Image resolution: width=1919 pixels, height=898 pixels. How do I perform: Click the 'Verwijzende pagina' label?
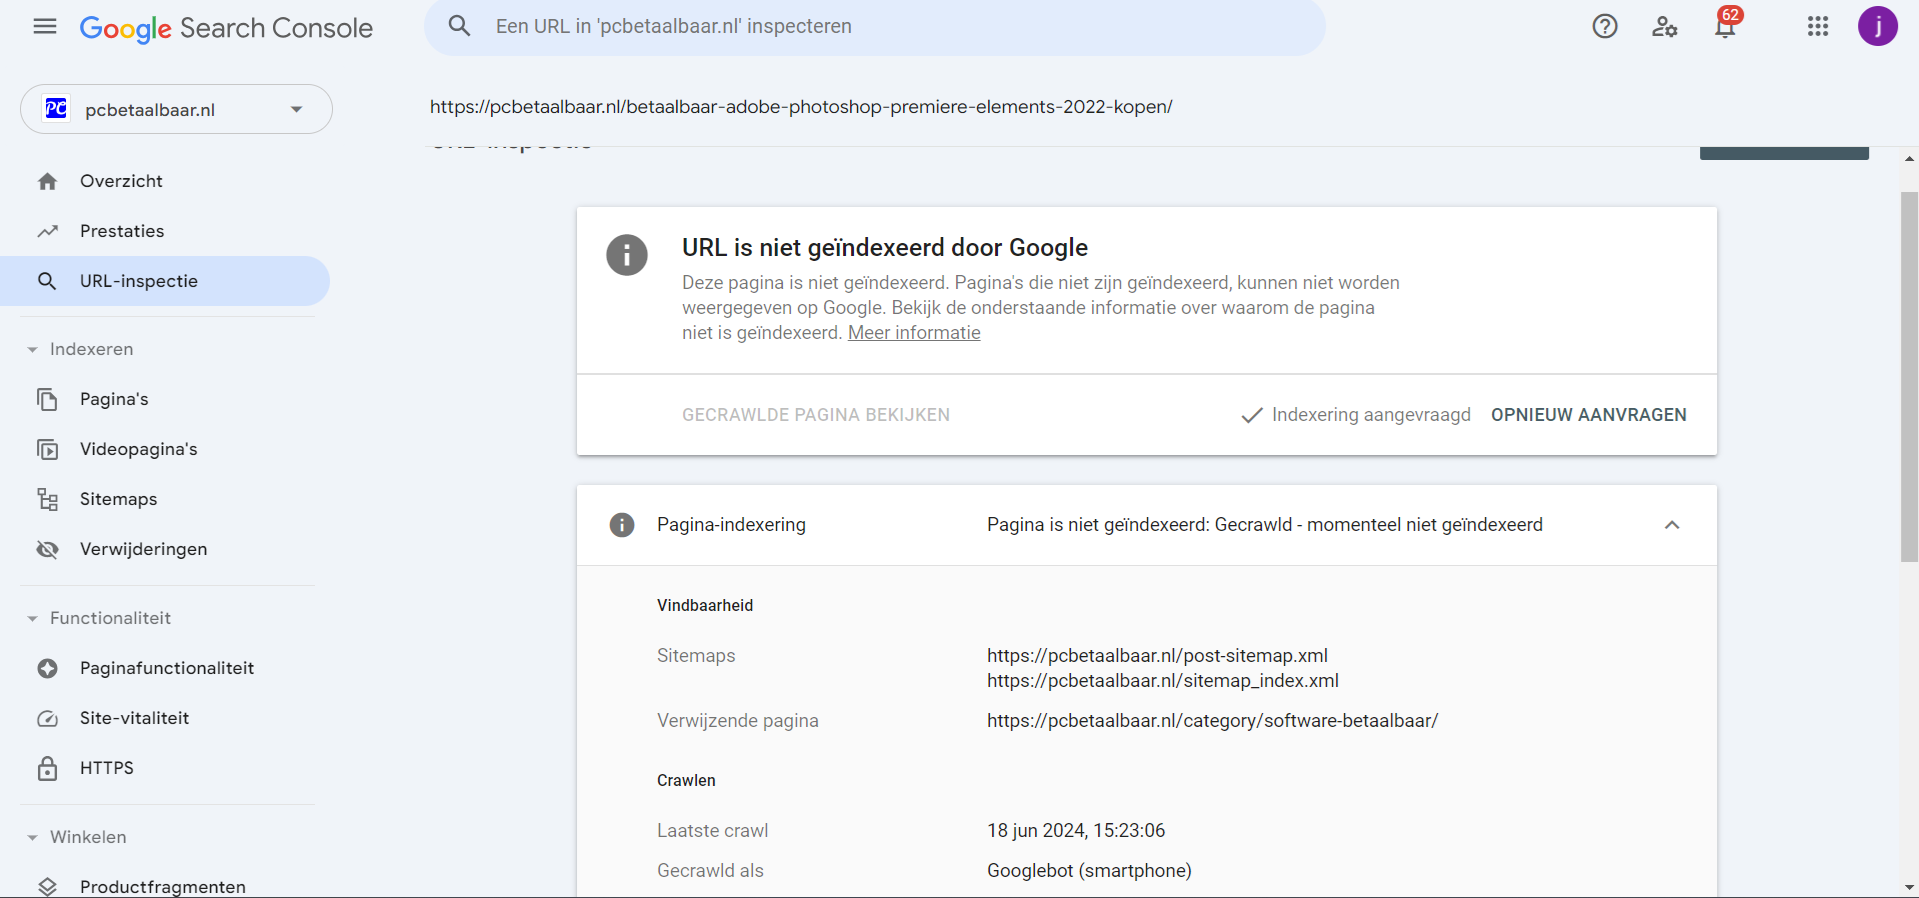738,721
